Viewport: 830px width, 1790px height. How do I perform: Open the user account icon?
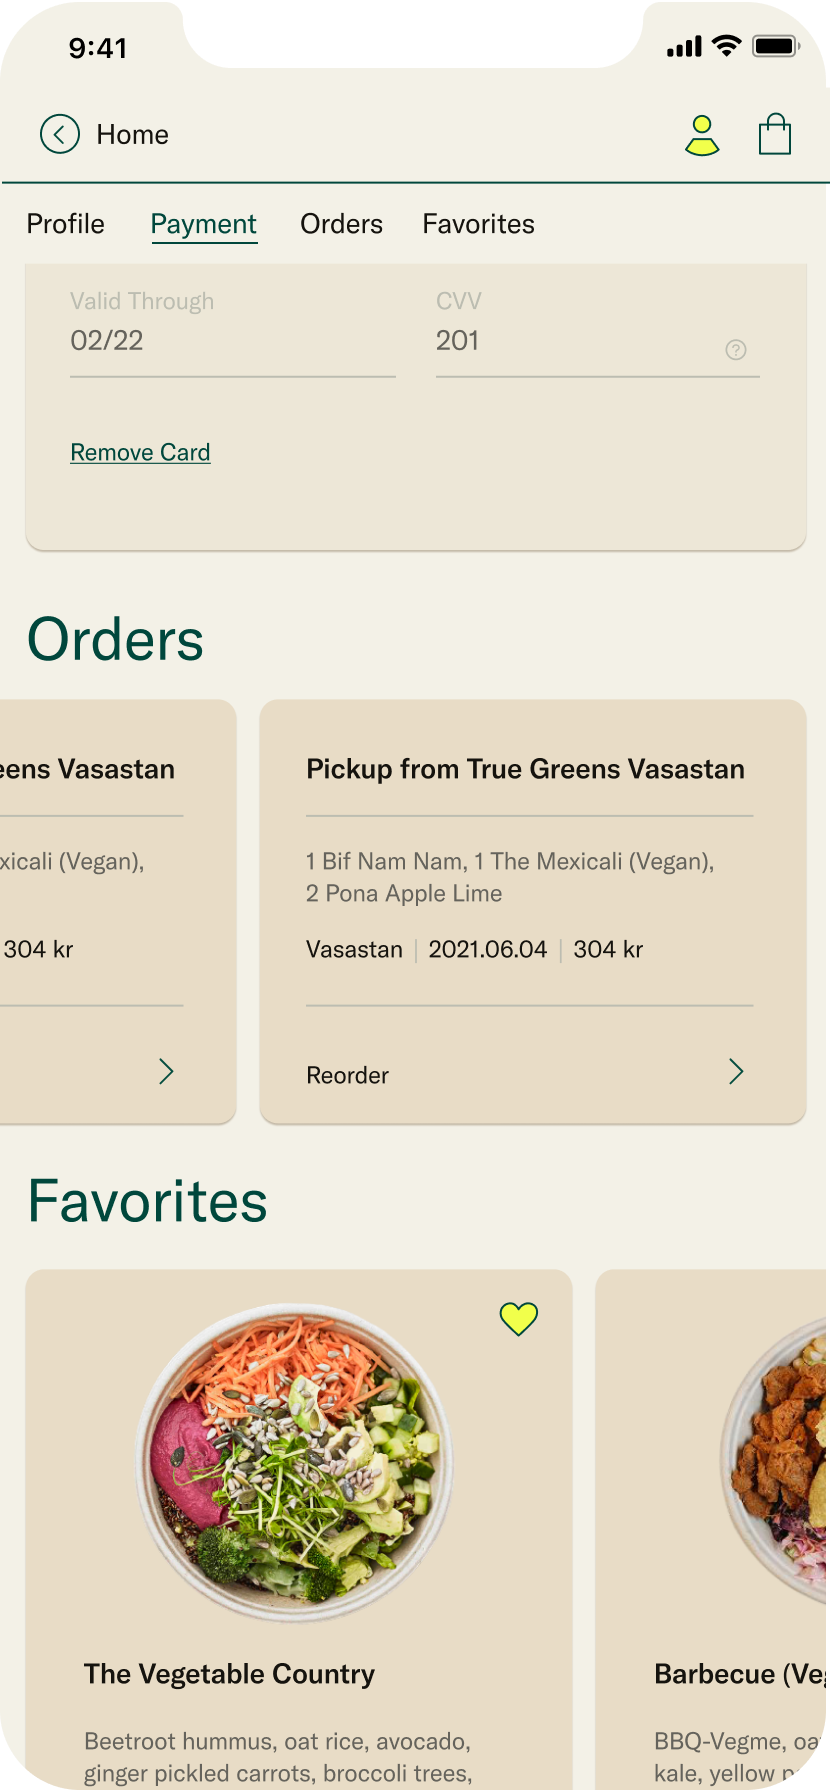[702, 135]
